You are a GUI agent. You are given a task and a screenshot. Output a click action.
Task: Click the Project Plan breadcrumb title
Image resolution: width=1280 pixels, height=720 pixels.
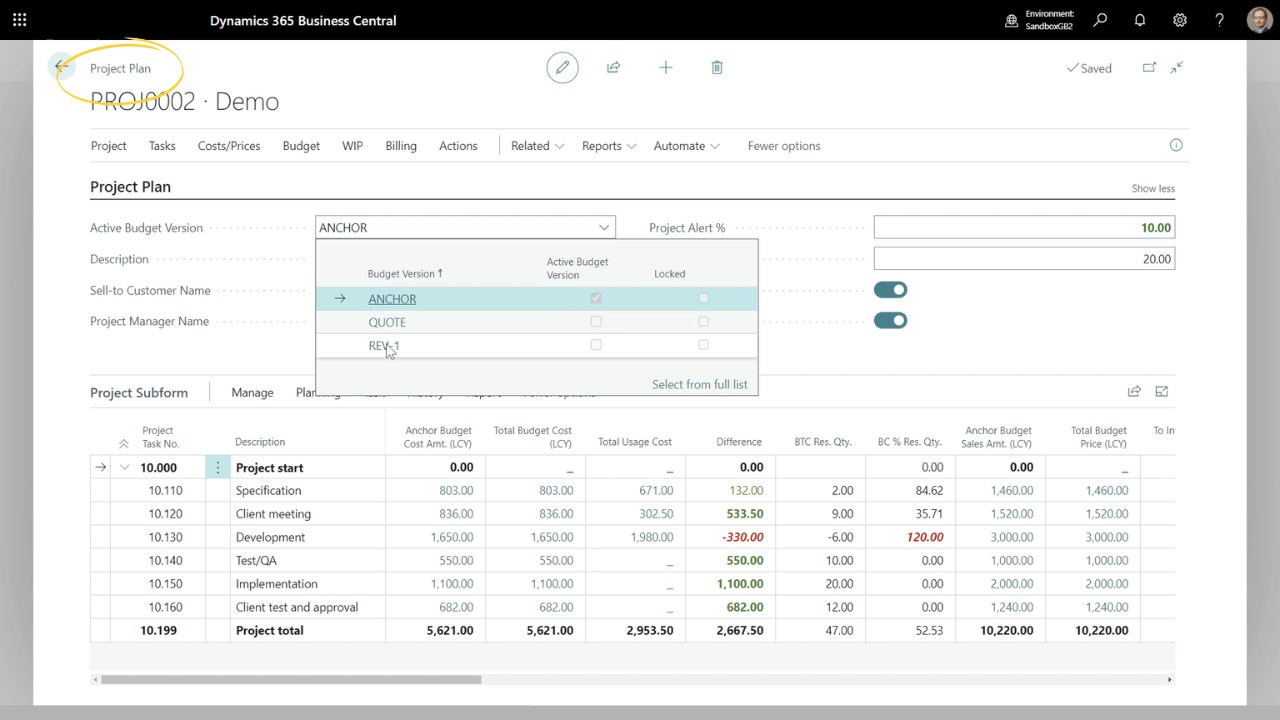pos(120,68)
